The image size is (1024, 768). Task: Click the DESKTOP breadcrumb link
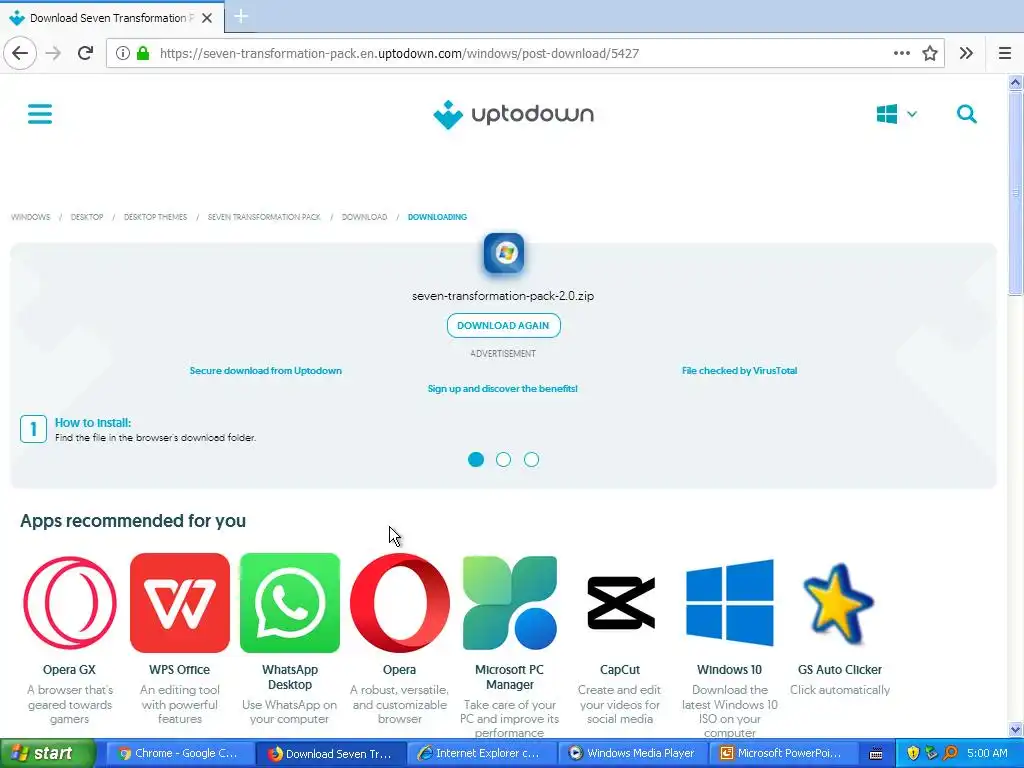click(x=87, y=217)
